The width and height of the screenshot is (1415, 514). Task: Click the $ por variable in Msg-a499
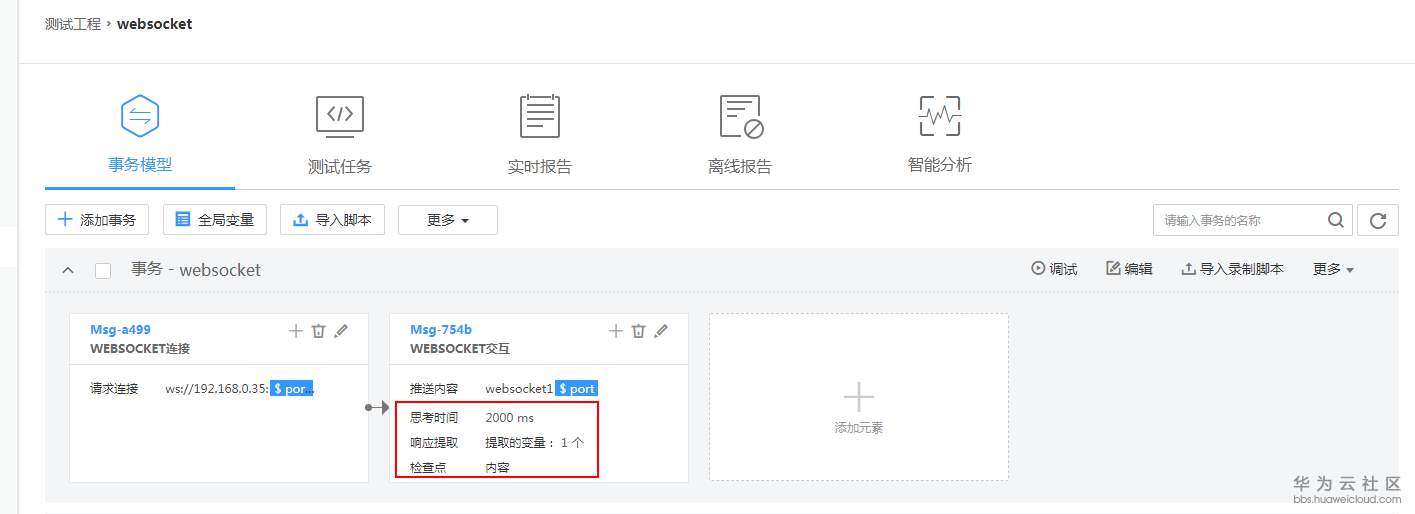[292, 389]
